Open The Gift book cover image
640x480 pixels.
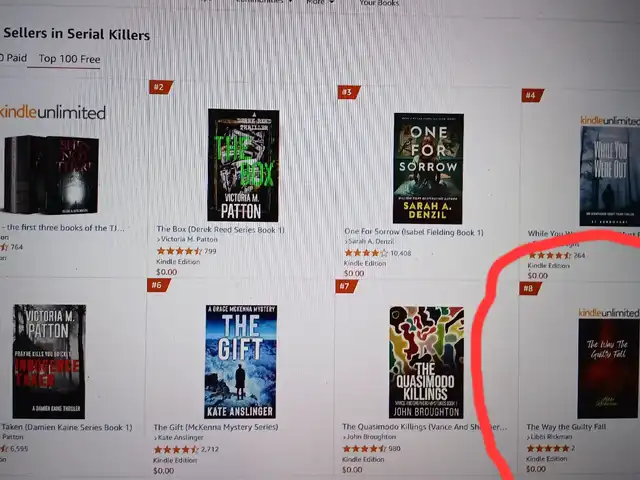pos(240,362)
